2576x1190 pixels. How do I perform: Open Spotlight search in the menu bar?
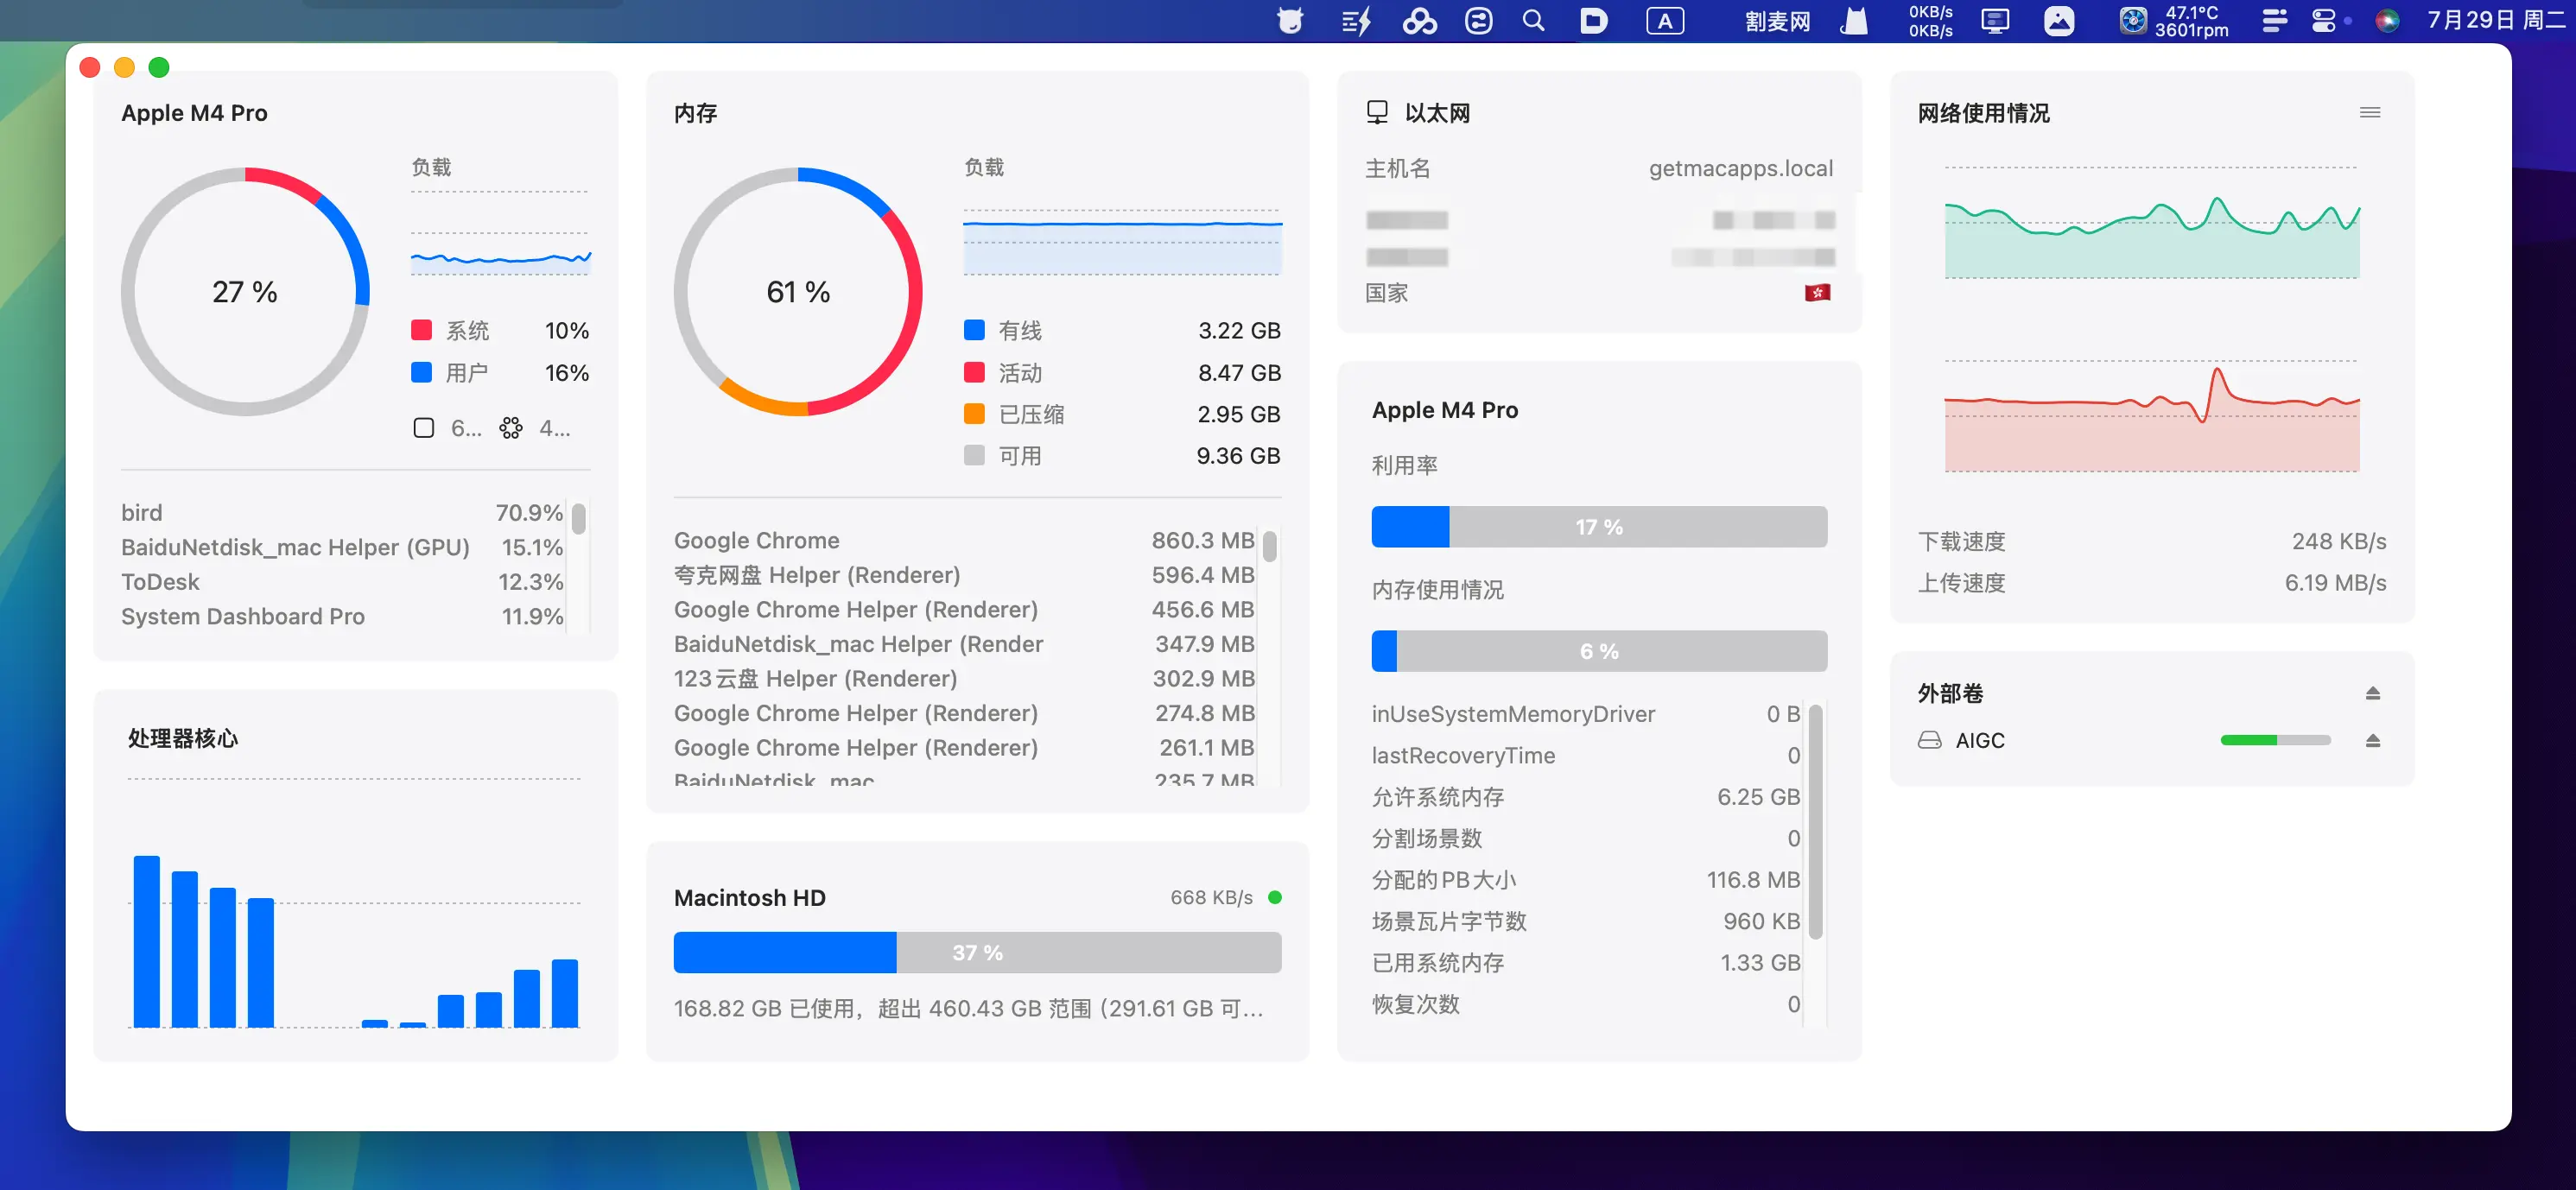(1532, 21)
